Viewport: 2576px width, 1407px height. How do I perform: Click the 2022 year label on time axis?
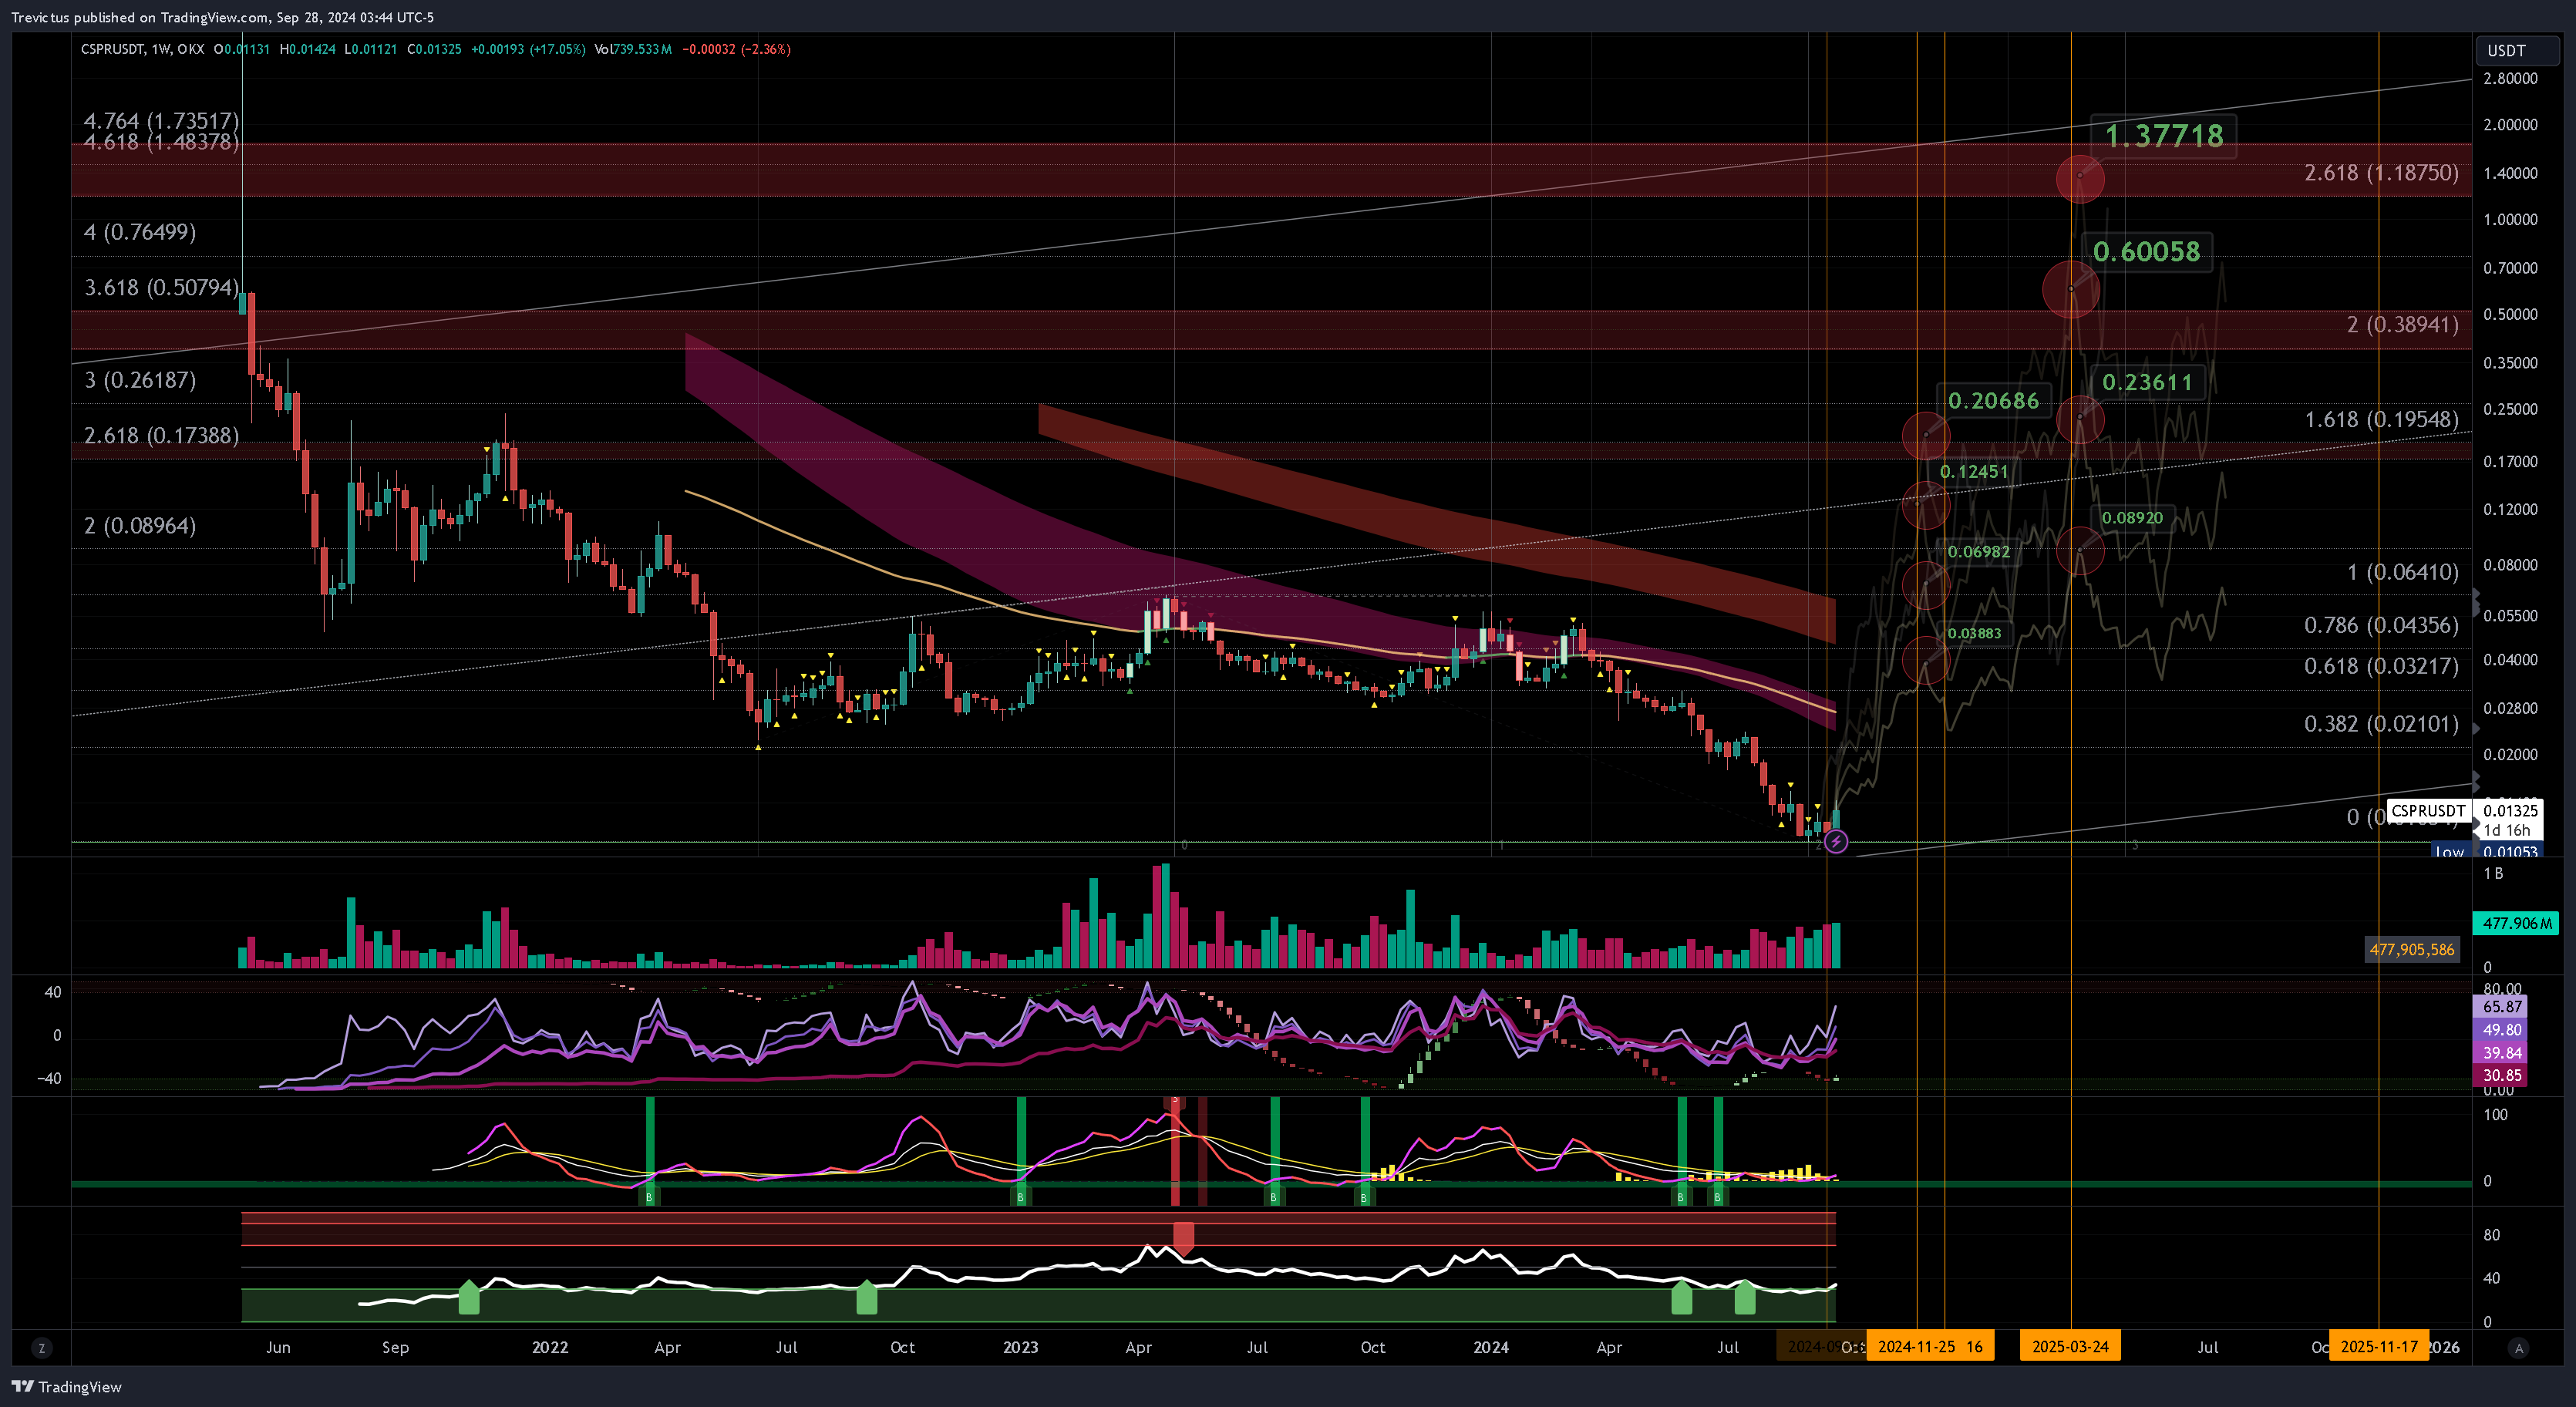[550, 1347]
